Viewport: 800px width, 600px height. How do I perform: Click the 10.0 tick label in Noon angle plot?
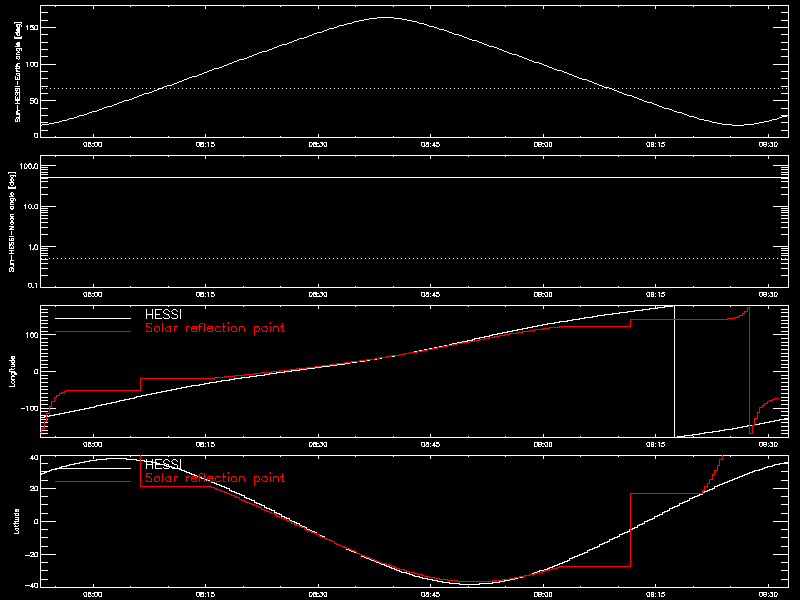(31, 207)
